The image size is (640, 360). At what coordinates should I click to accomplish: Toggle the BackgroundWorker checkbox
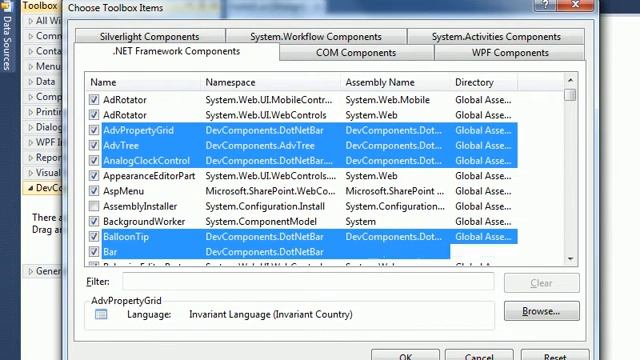pos(94,221)
